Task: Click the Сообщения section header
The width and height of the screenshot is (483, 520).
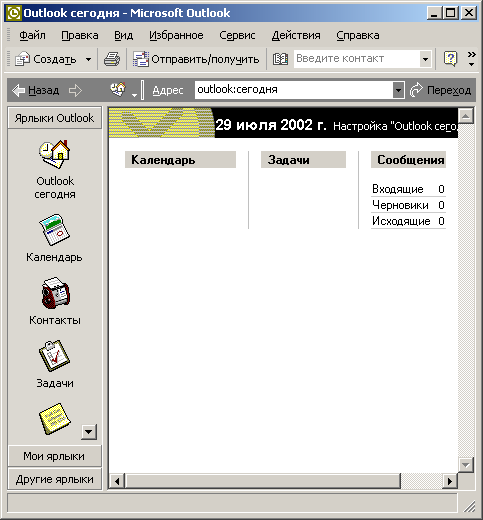Action: [x=408, y=160]
